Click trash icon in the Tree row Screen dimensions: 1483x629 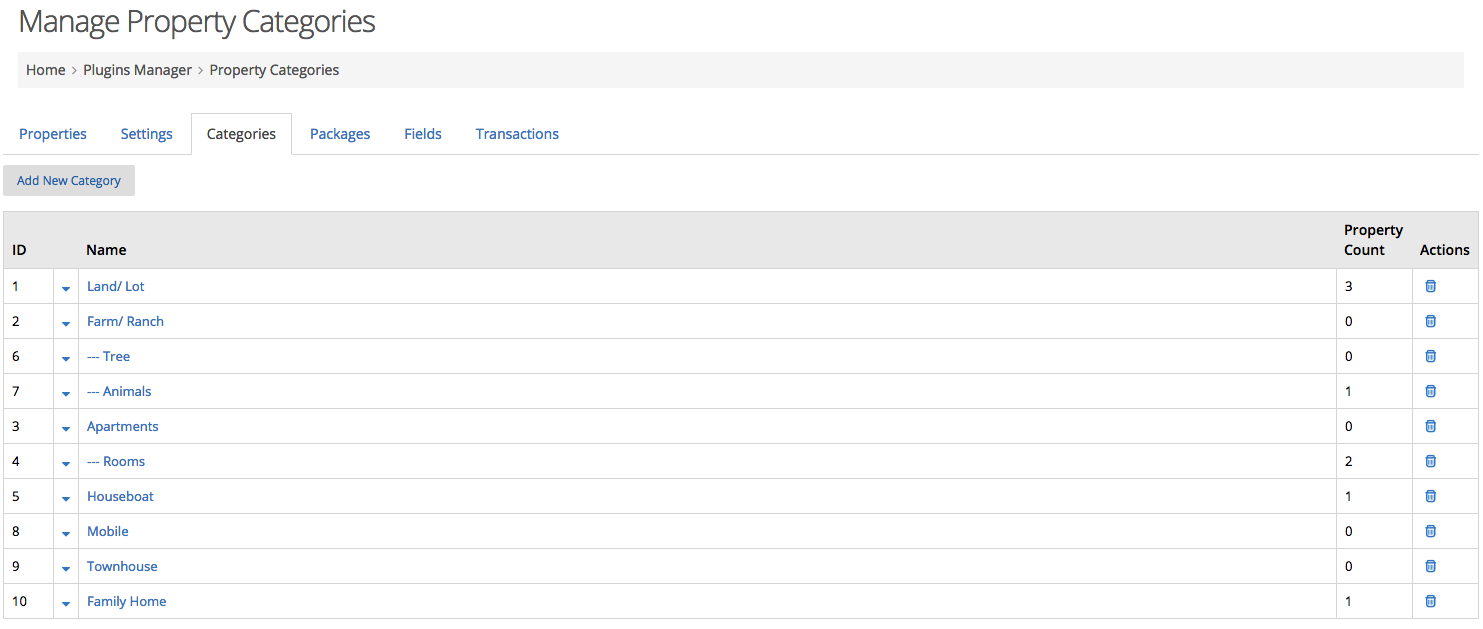pyautogui.click(x=1430, y=356)
